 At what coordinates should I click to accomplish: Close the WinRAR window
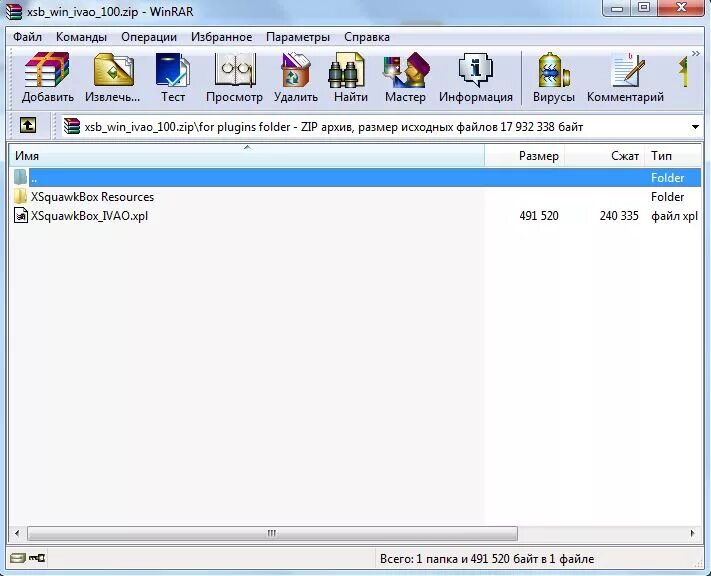tap(682, 8)
